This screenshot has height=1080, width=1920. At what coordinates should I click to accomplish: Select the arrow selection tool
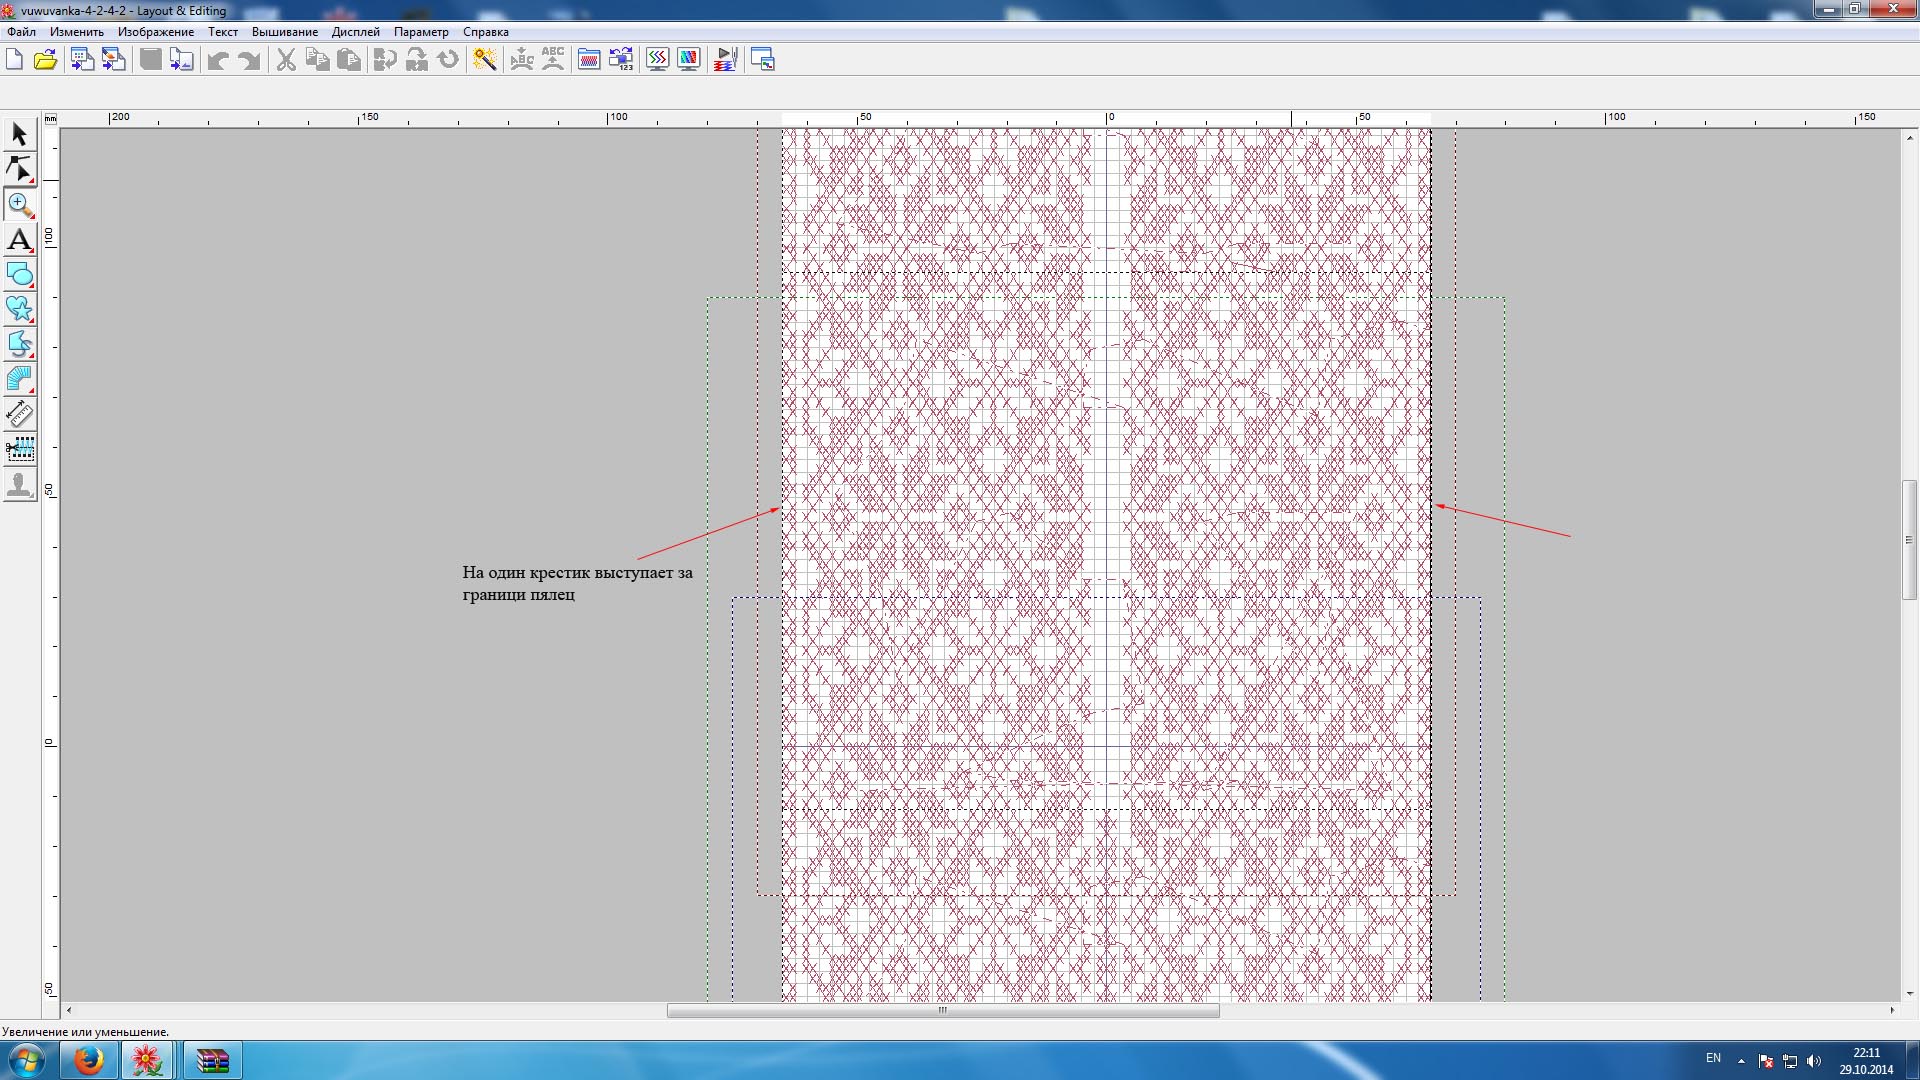pyautogui.click(x=19, y=134)
